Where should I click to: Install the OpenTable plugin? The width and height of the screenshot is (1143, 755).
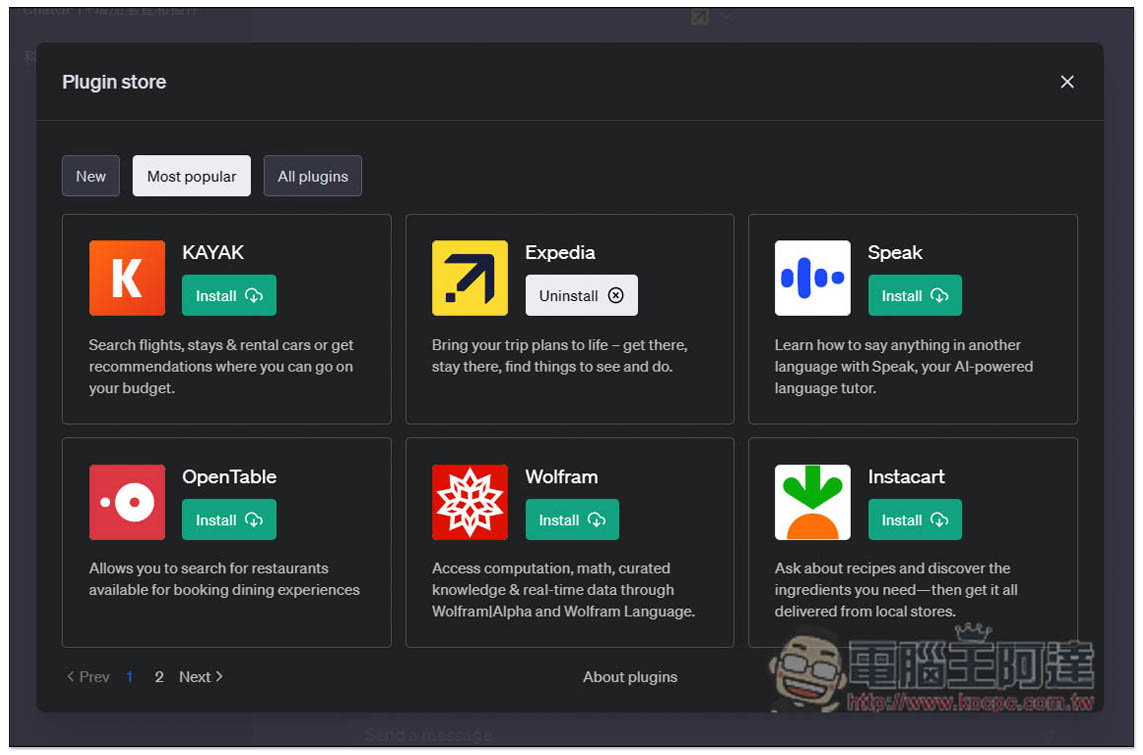click(x=229, y=520)
